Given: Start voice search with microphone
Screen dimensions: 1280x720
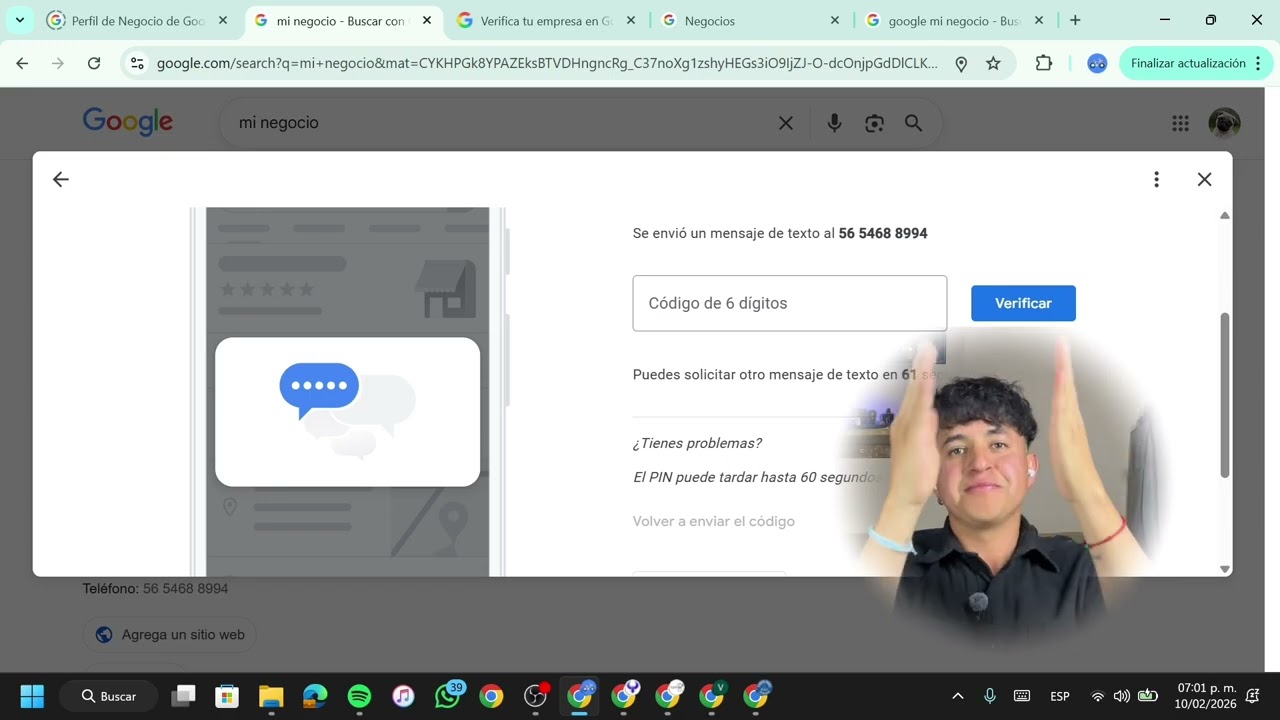Looking at the screenshot, I should 834,123.
